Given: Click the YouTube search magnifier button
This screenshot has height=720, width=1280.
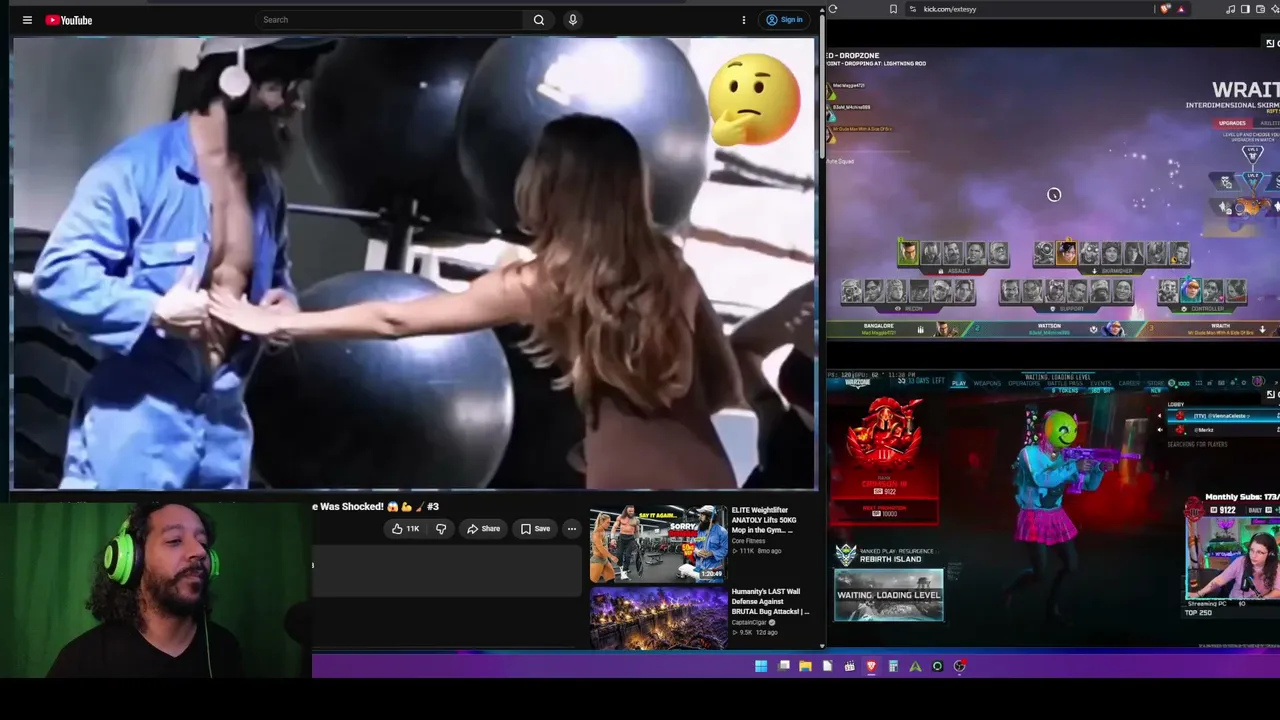Looking at the screenshot, I should pos(539,20).
